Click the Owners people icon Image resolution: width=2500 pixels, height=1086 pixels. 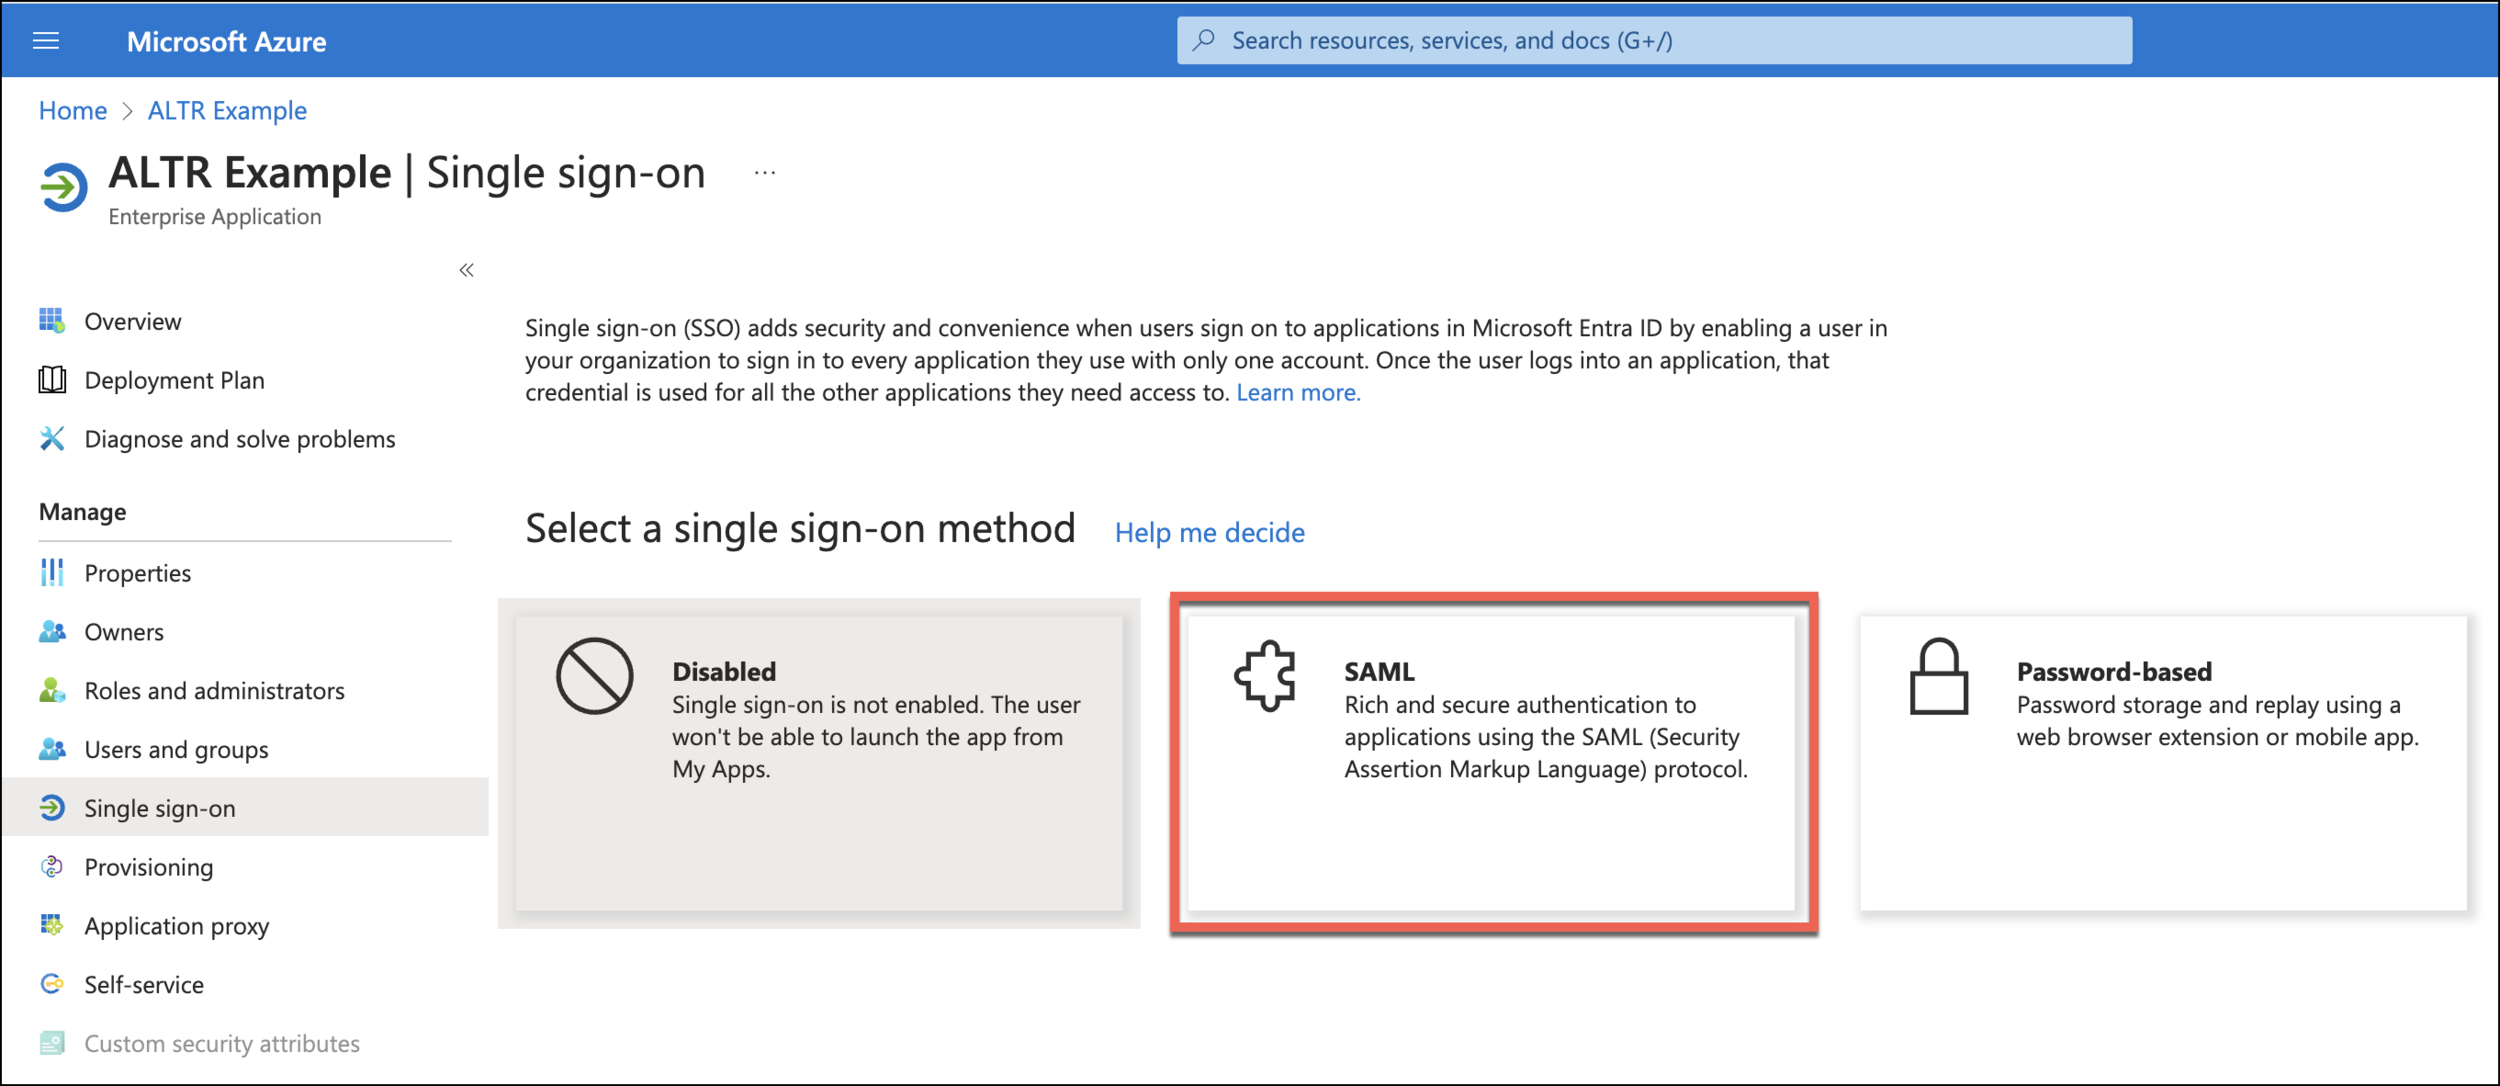[52, 632]
